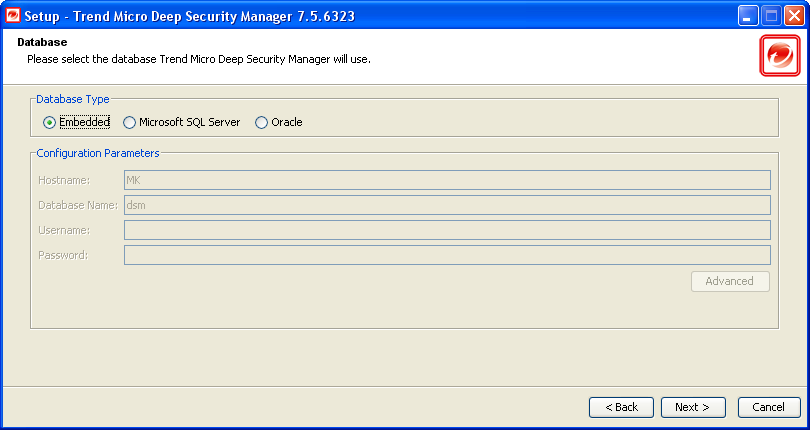810x430 pixels.
Task: Click the setup icon in title bar
Action: pos(14,16)
